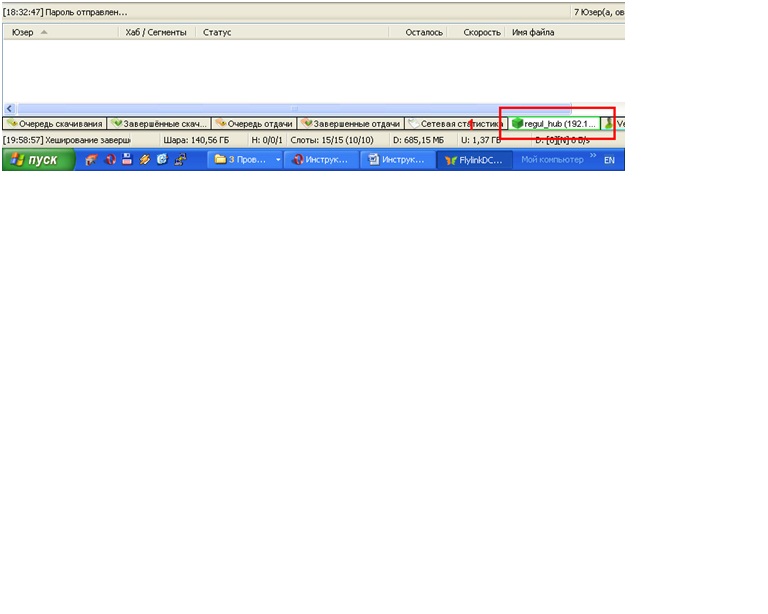Screen dimensions: 768x614
Task: Select the Завершенные отдачи tab
Action: tap(351, 124)
